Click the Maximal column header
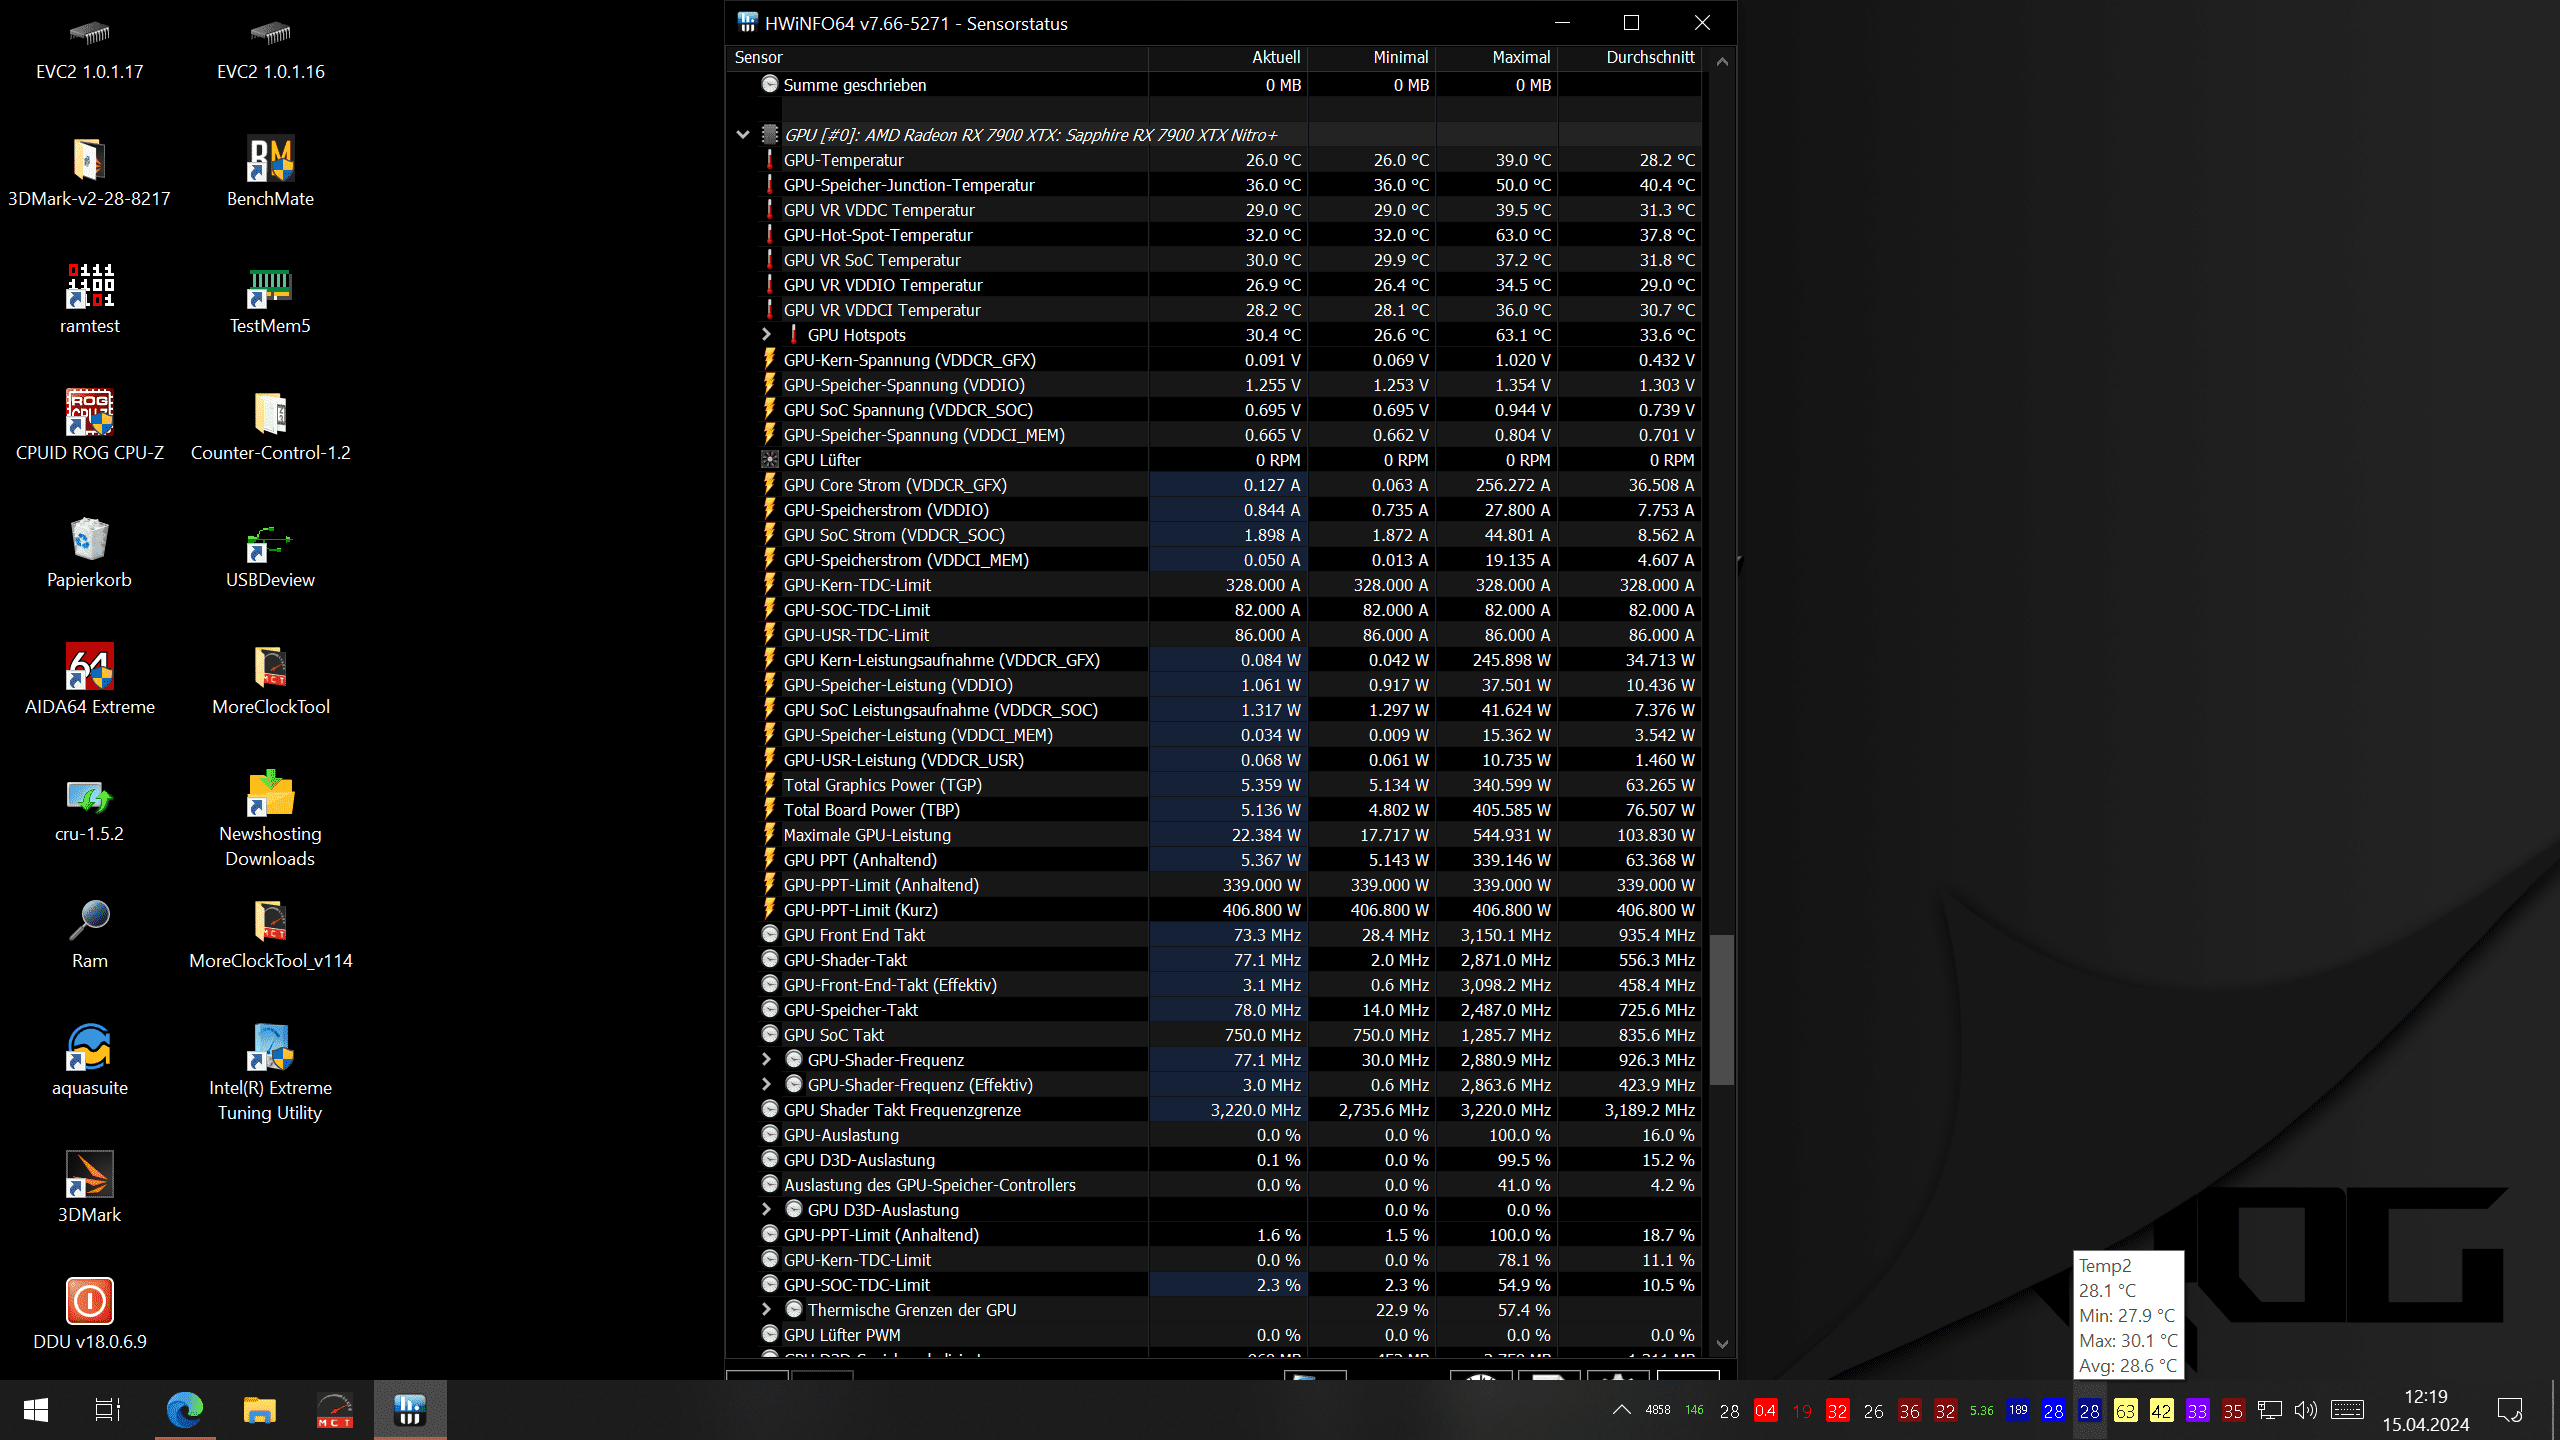This screenshot has height=1440, width=2560. pos(1520,57)
